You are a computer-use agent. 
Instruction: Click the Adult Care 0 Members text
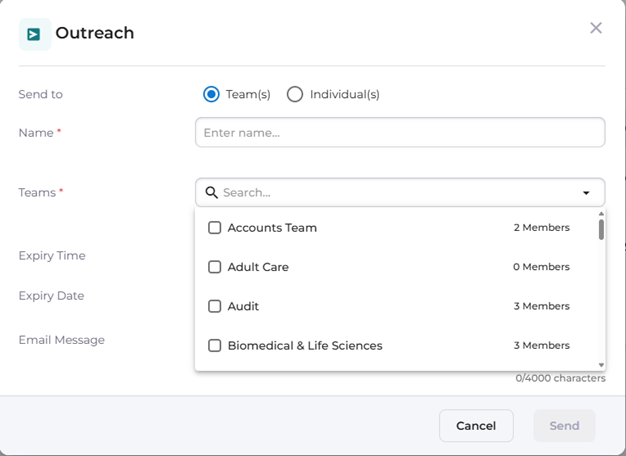click(541, 267)
